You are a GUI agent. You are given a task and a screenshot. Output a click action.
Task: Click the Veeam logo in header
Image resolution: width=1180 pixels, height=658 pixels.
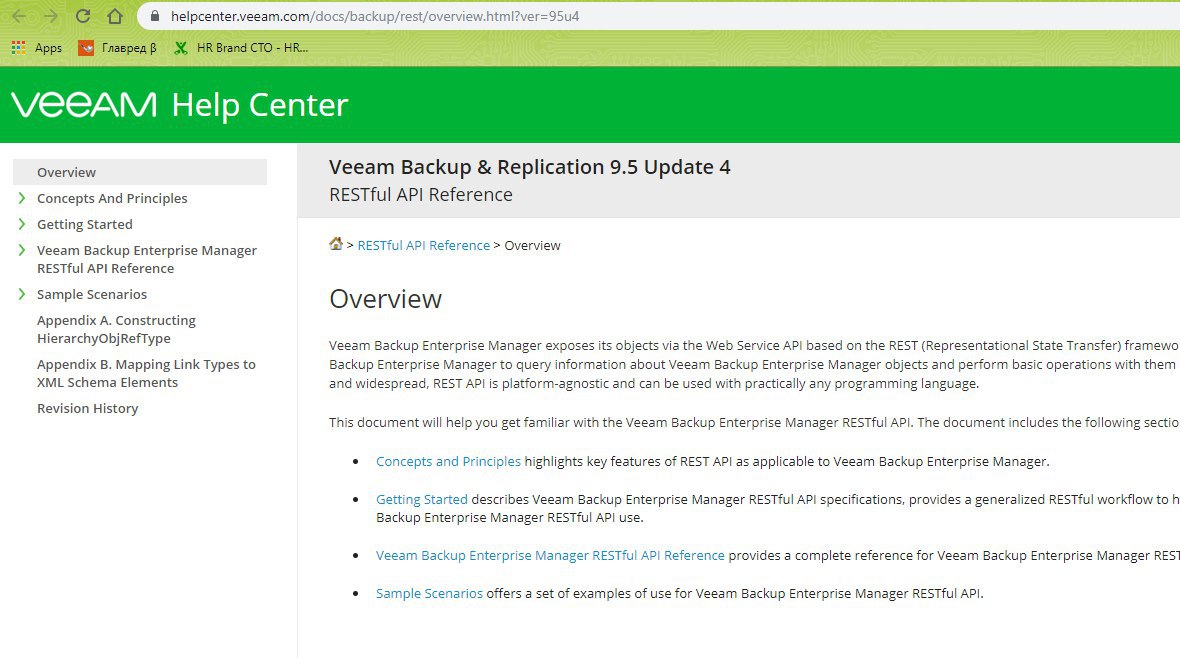(x=84, y=105)
